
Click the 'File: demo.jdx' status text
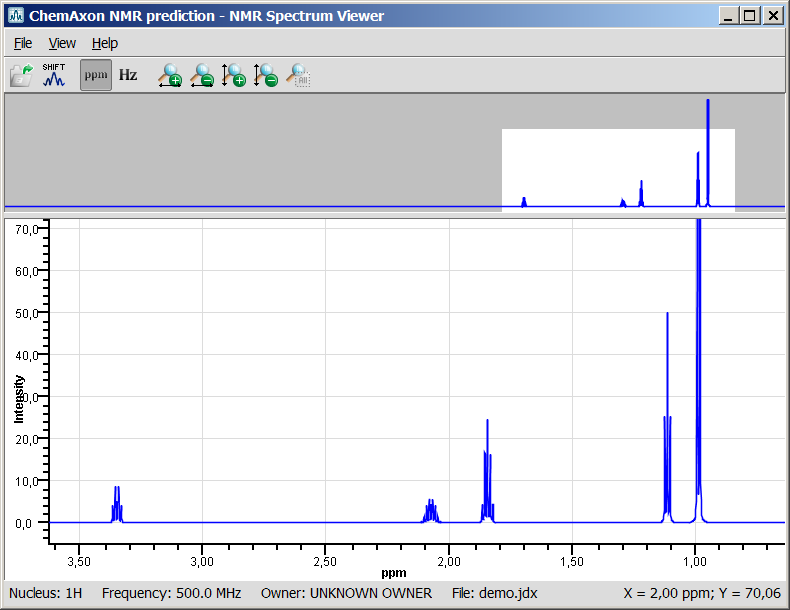coord(494,593)
